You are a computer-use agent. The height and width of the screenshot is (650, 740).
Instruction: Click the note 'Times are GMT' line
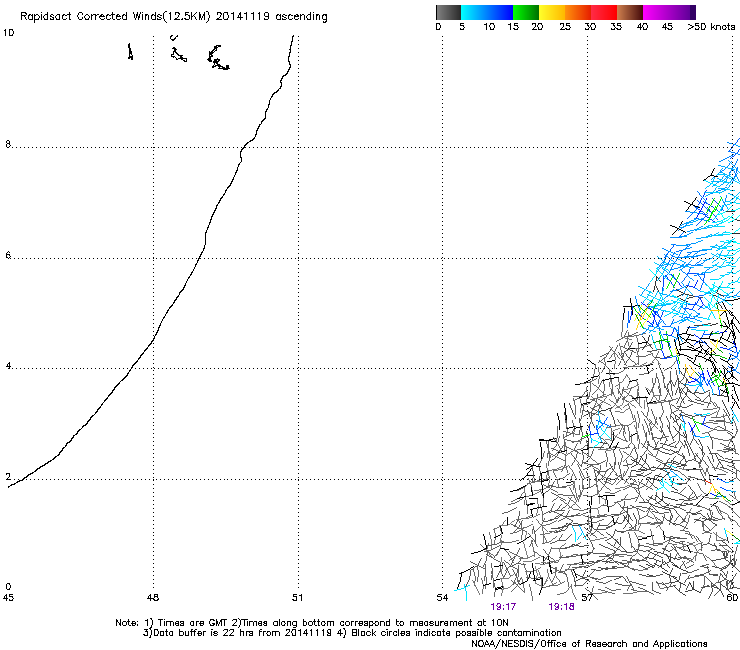click(312, 623)
